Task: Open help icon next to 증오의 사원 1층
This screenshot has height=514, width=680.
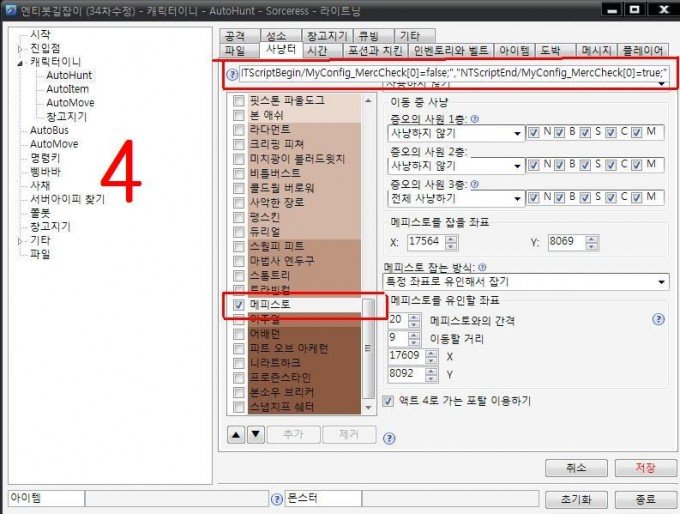Action: click(x=474, y=119)
